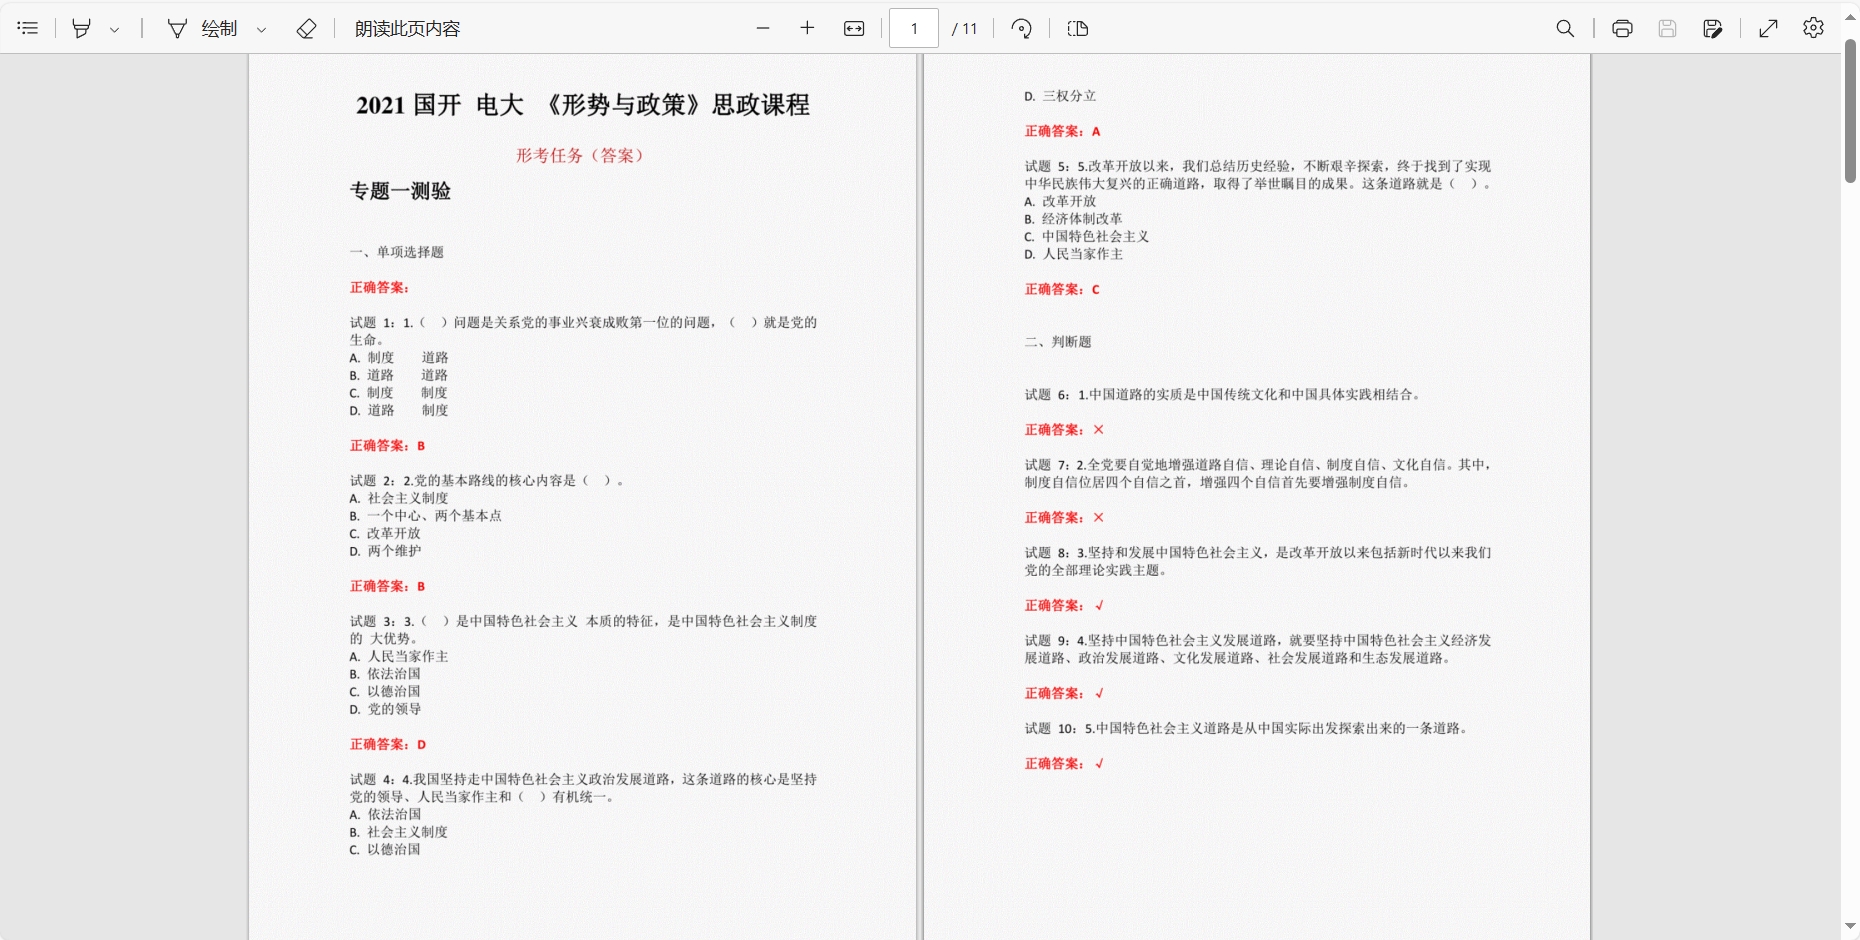Click the scroll up arrow
The height and width of the screenshot is (940, 1860).
[x=1850, y=17]
